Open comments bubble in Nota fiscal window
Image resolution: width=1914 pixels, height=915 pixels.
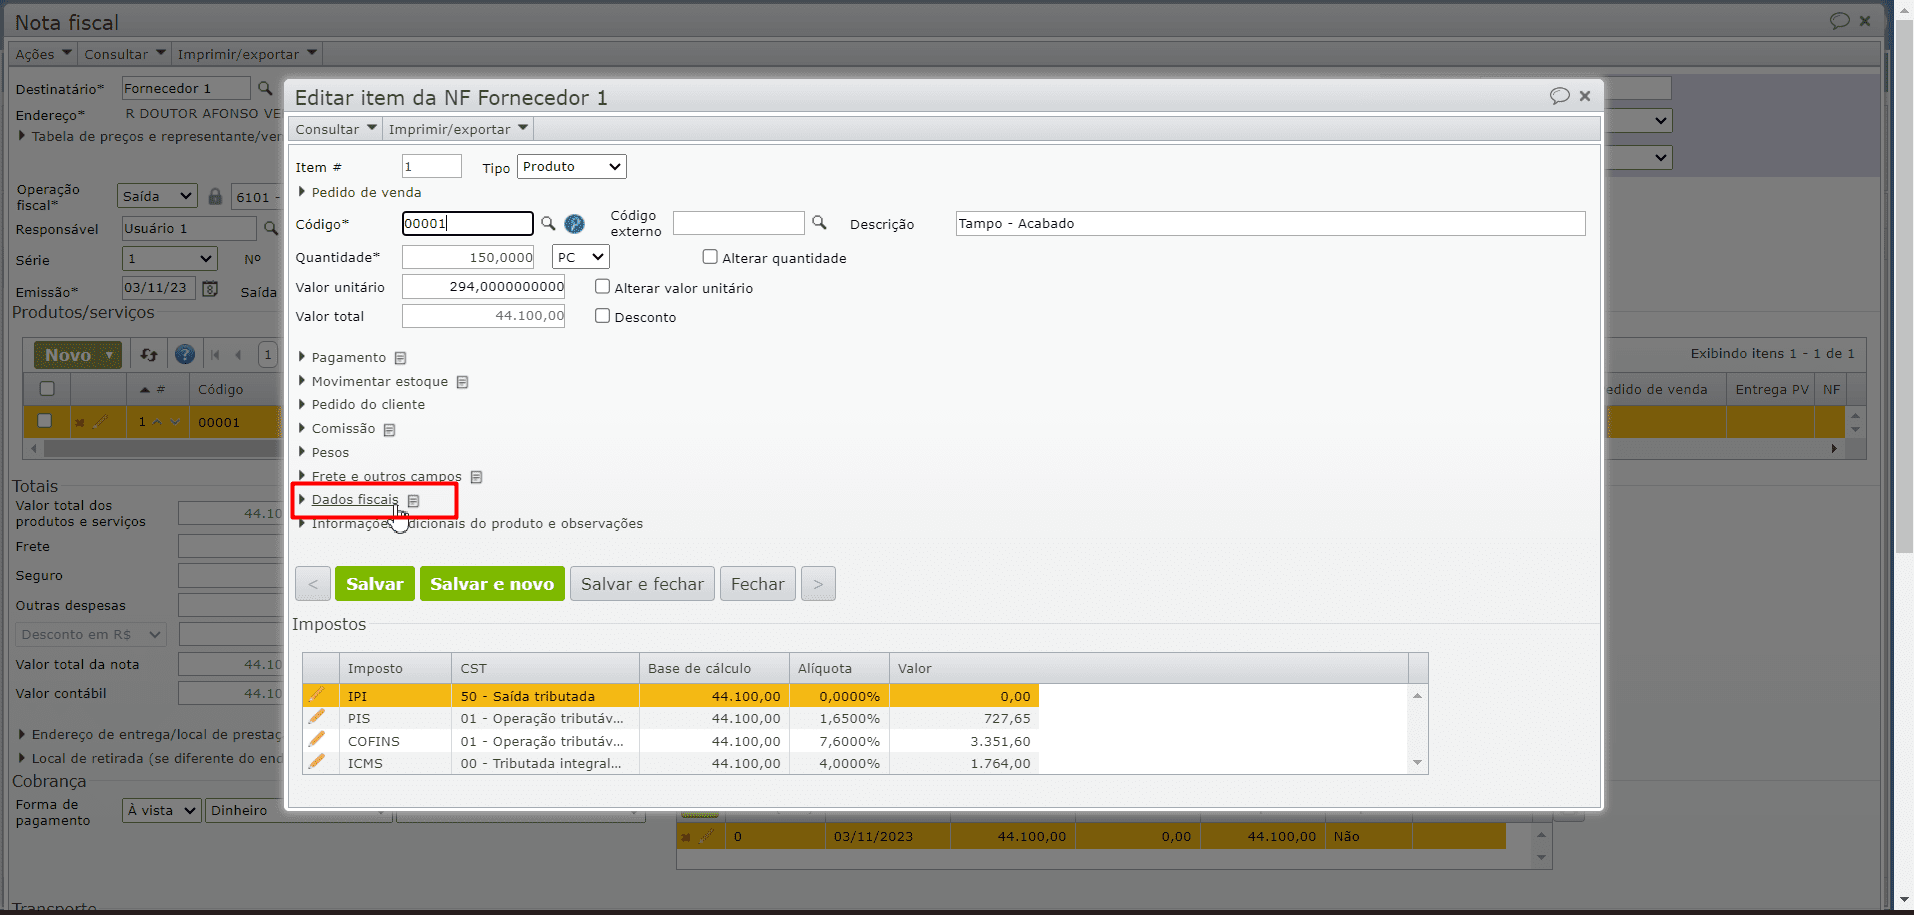[x=1839, y=21]
